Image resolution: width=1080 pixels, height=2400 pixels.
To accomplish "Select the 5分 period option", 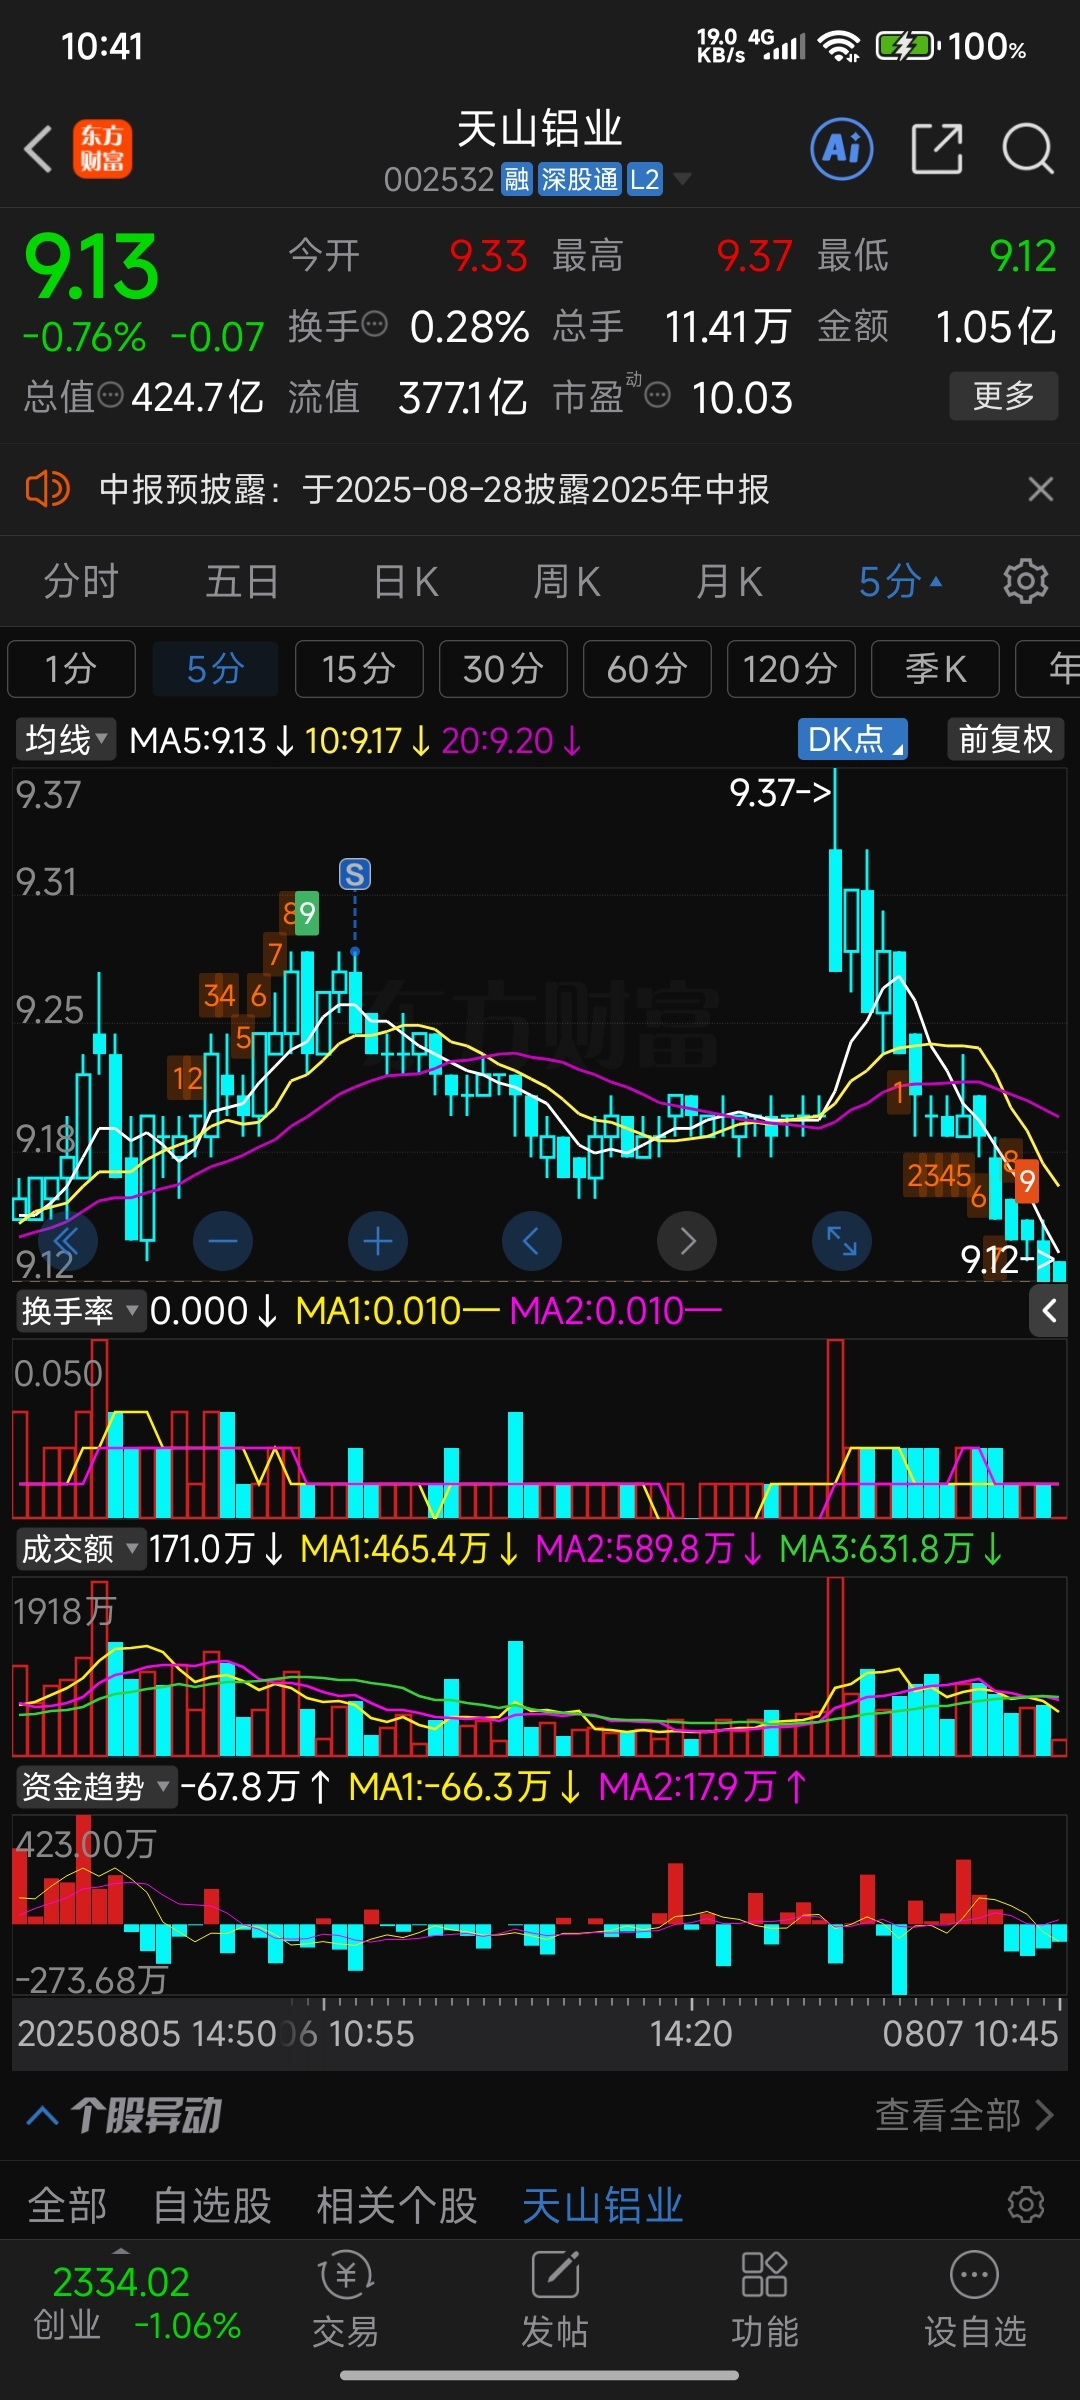I will (215, 668).
